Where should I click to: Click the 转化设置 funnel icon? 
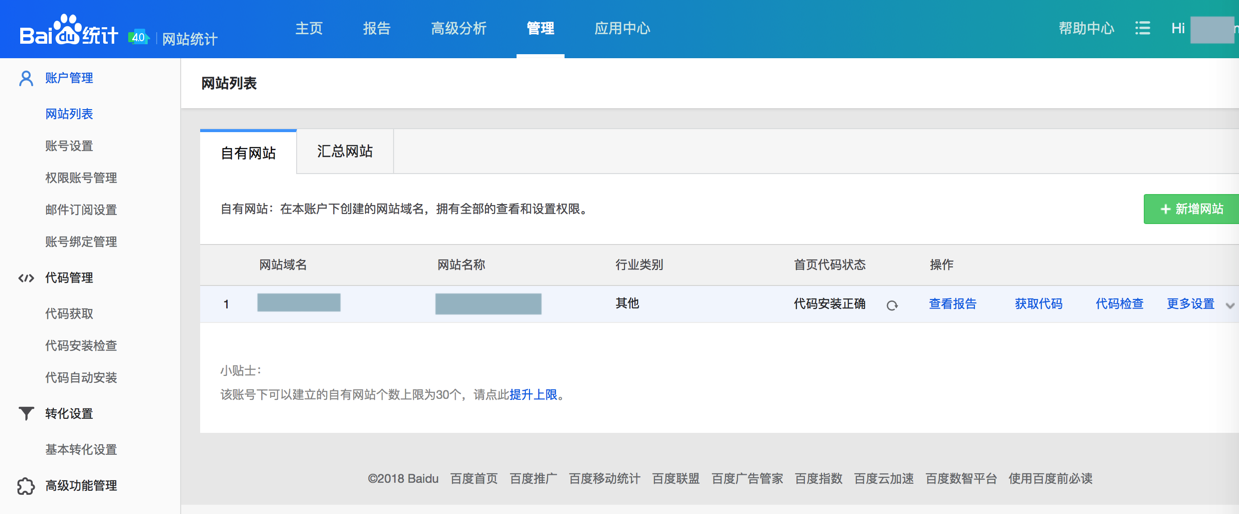tap(26, 414)
